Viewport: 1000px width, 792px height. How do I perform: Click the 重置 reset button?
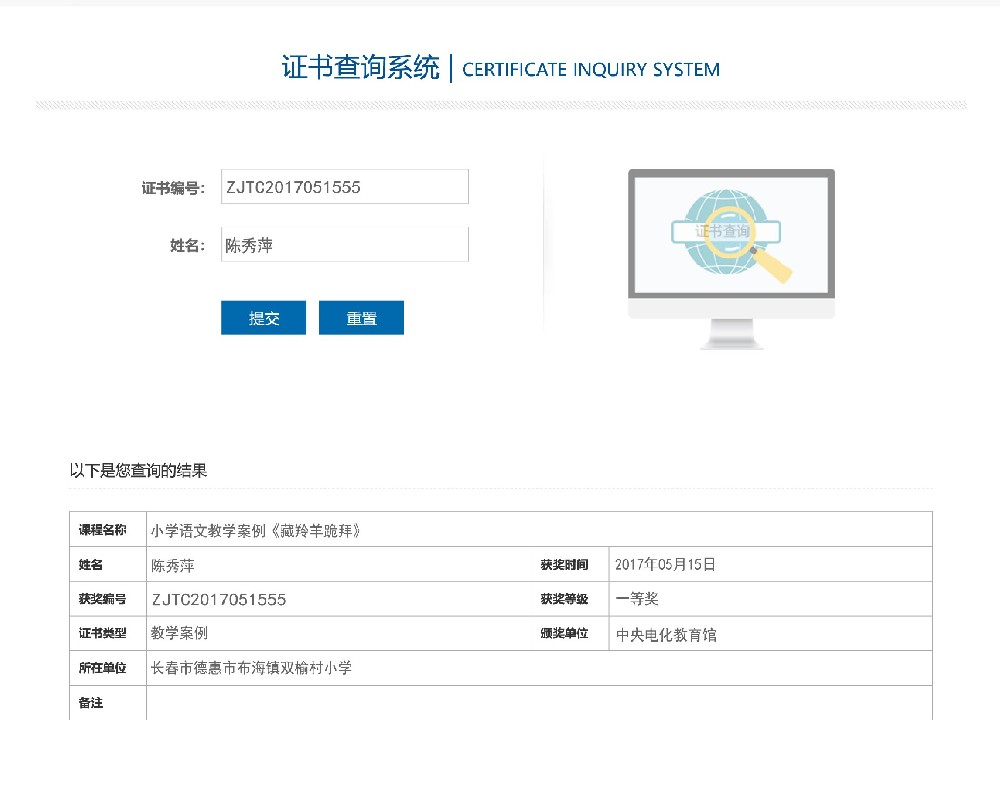tap(362, 318)
